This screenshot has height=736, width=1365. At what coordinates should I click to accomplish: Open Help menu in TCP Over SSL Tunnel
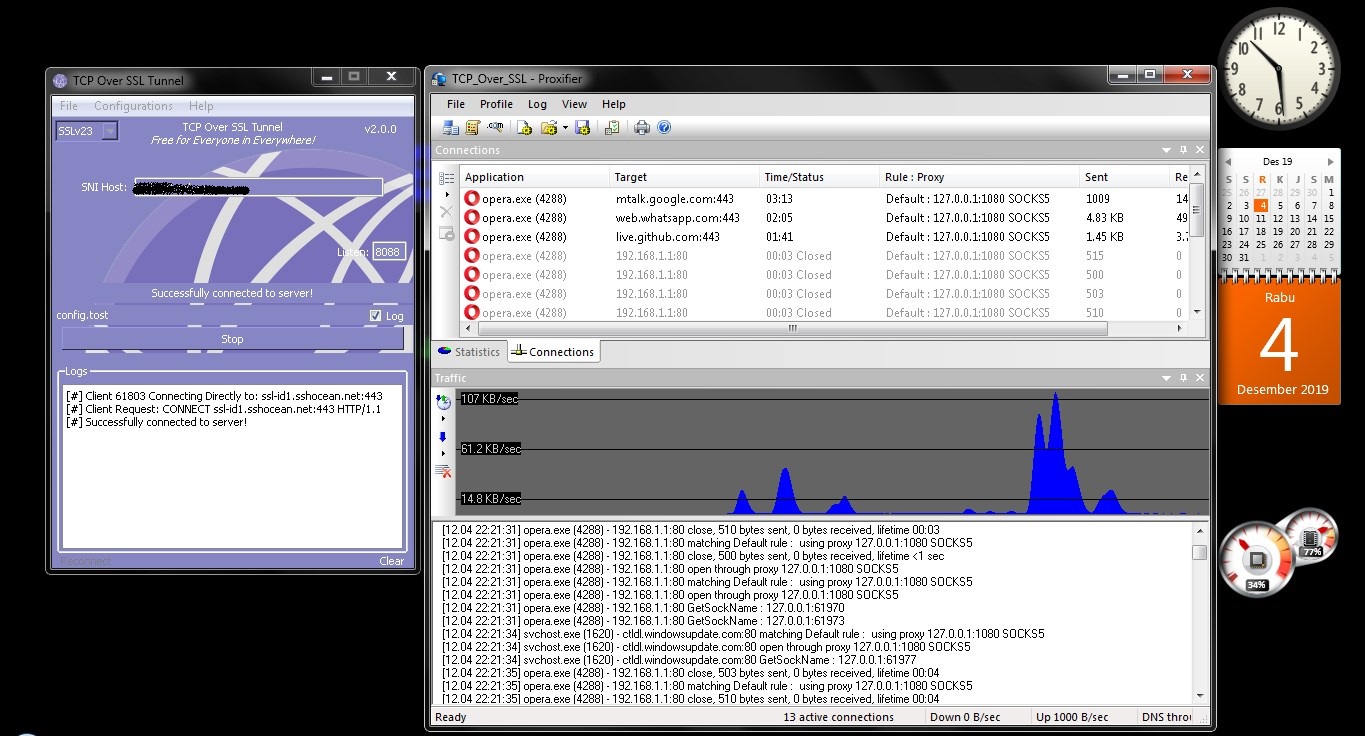point(201,106)
